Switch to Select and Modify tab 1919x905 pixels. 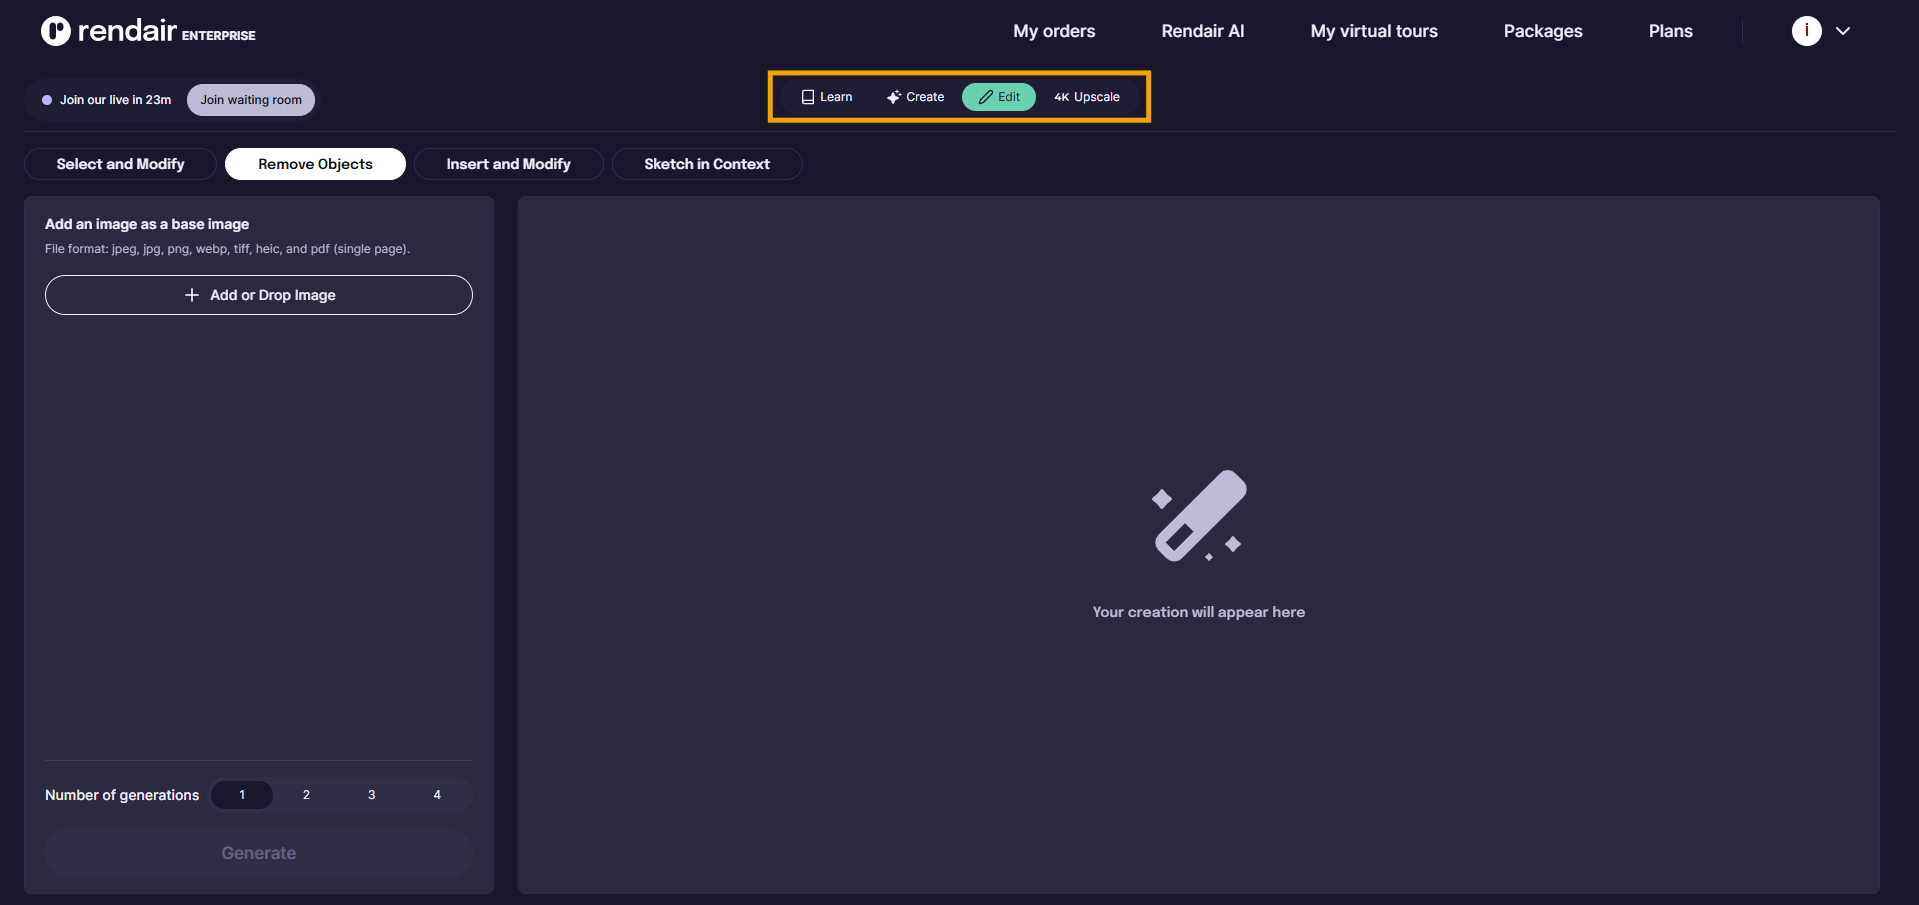click(120, 164)
